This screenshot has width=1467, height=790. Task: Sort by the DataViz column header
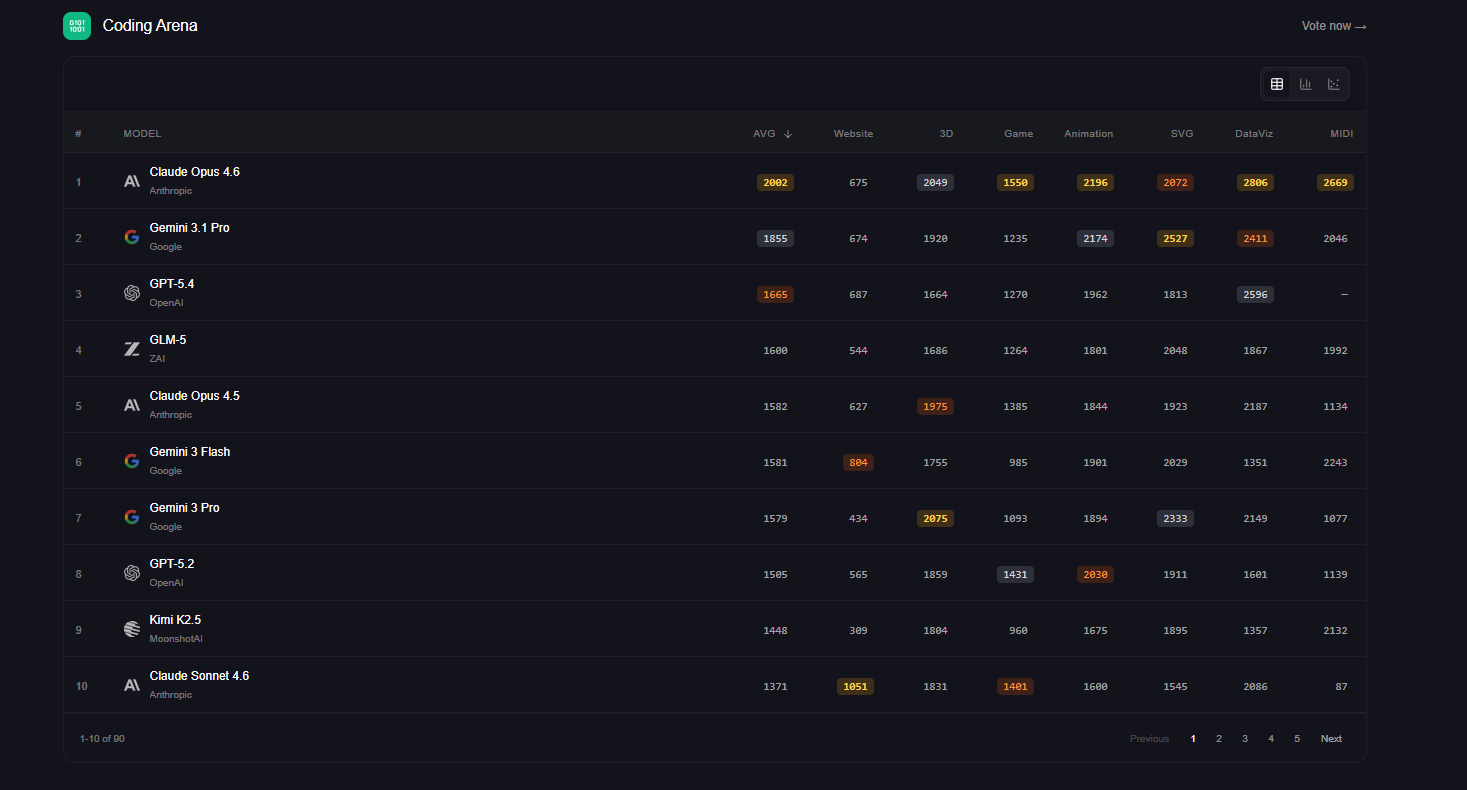1253,134
